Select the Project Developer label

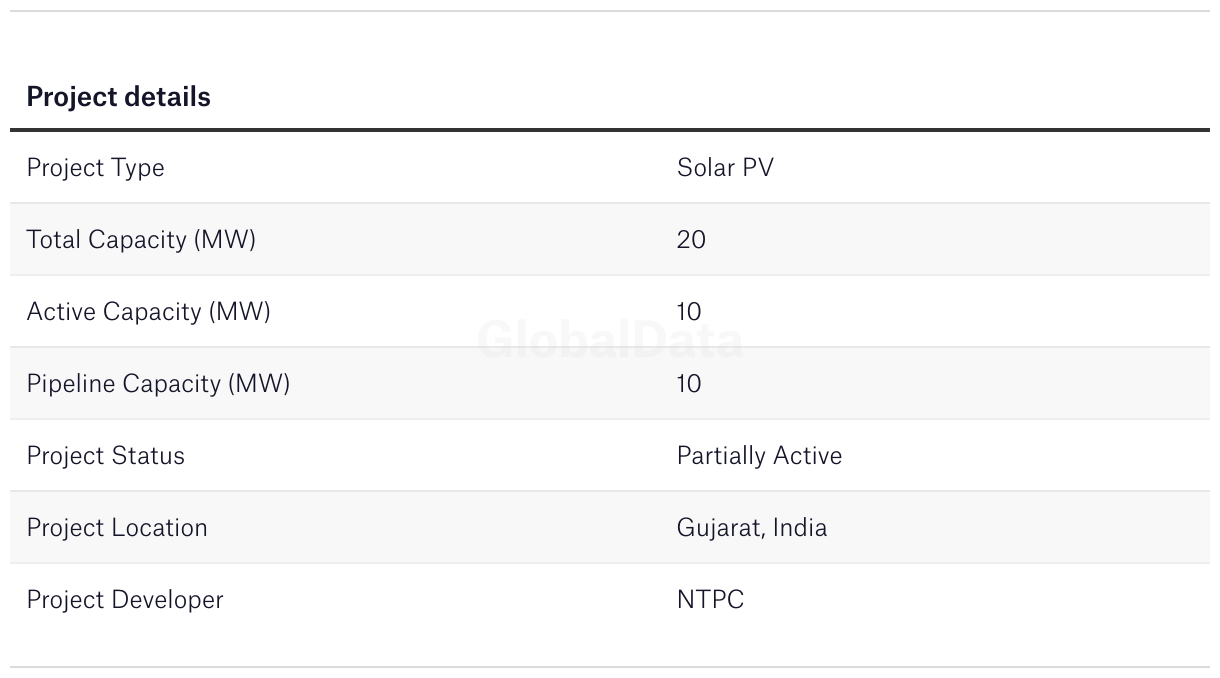tap(125, 600)
